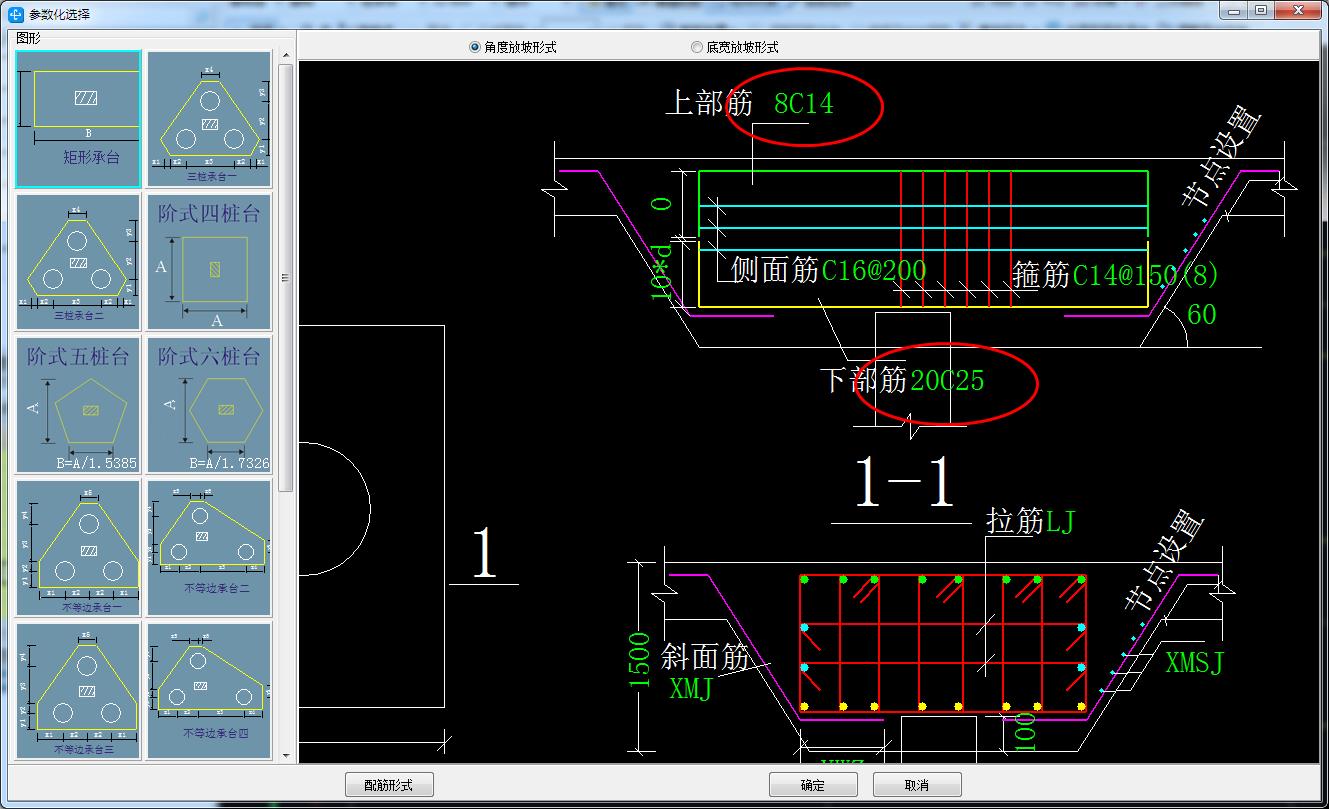Maximize the 参数化选择 dialog window
The width and height of the screenshot is (1329, 809).
click(1261, 10)
